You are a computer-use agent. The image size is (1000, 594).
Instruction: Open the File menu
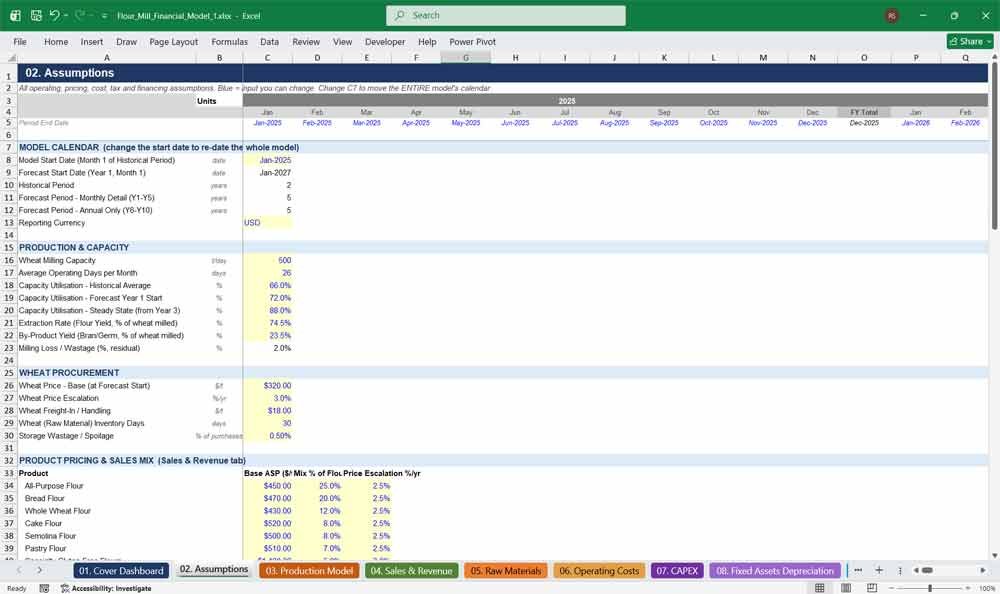20,41
